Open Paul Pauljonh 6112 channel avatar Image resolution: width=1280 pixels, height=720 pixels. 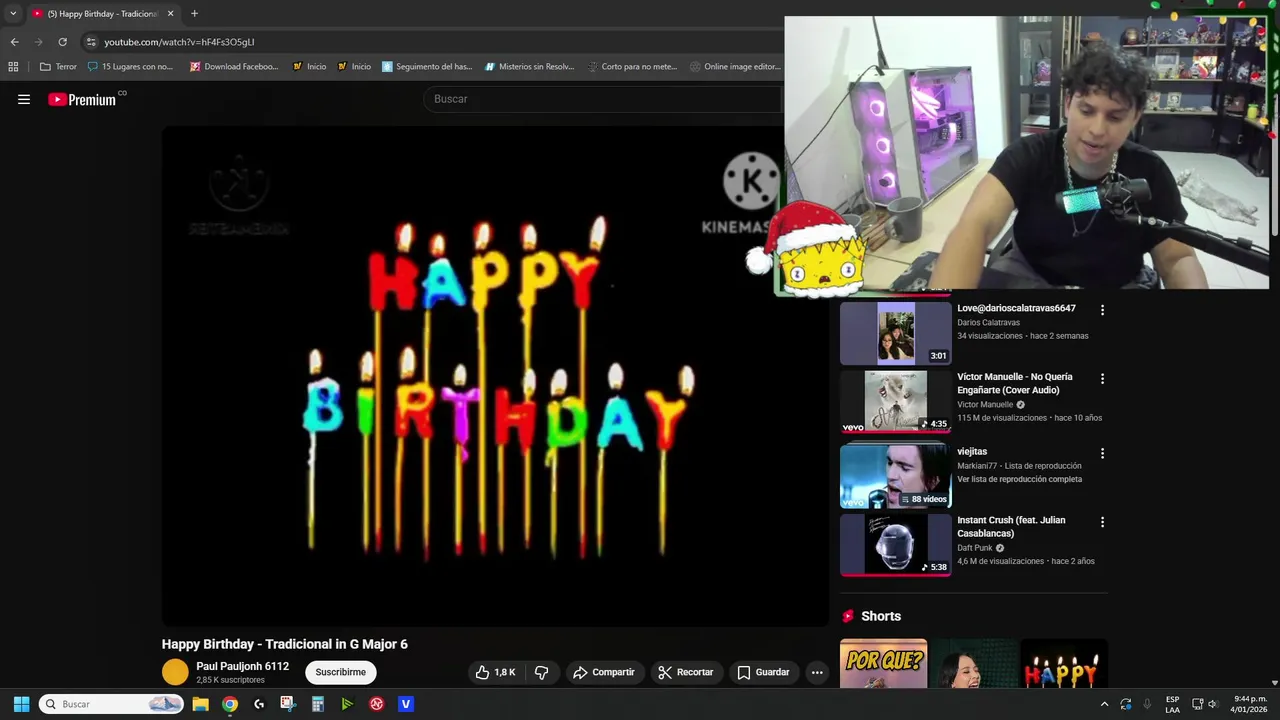tap(175, 672)
